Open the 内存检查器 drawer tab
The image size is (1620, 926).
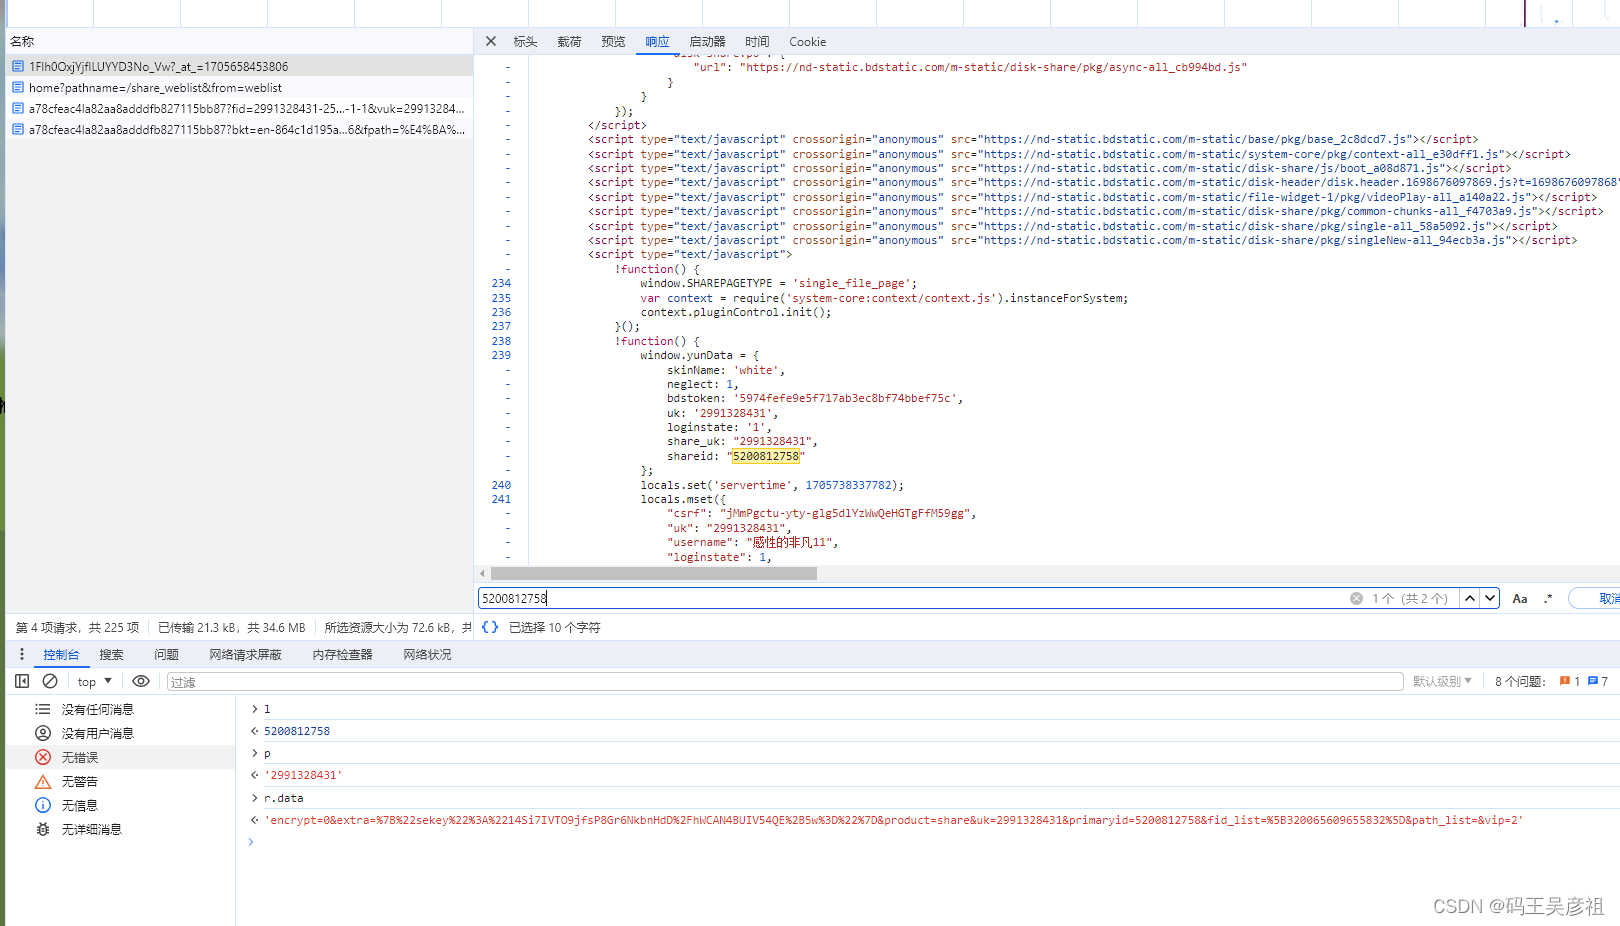point(342,654)
